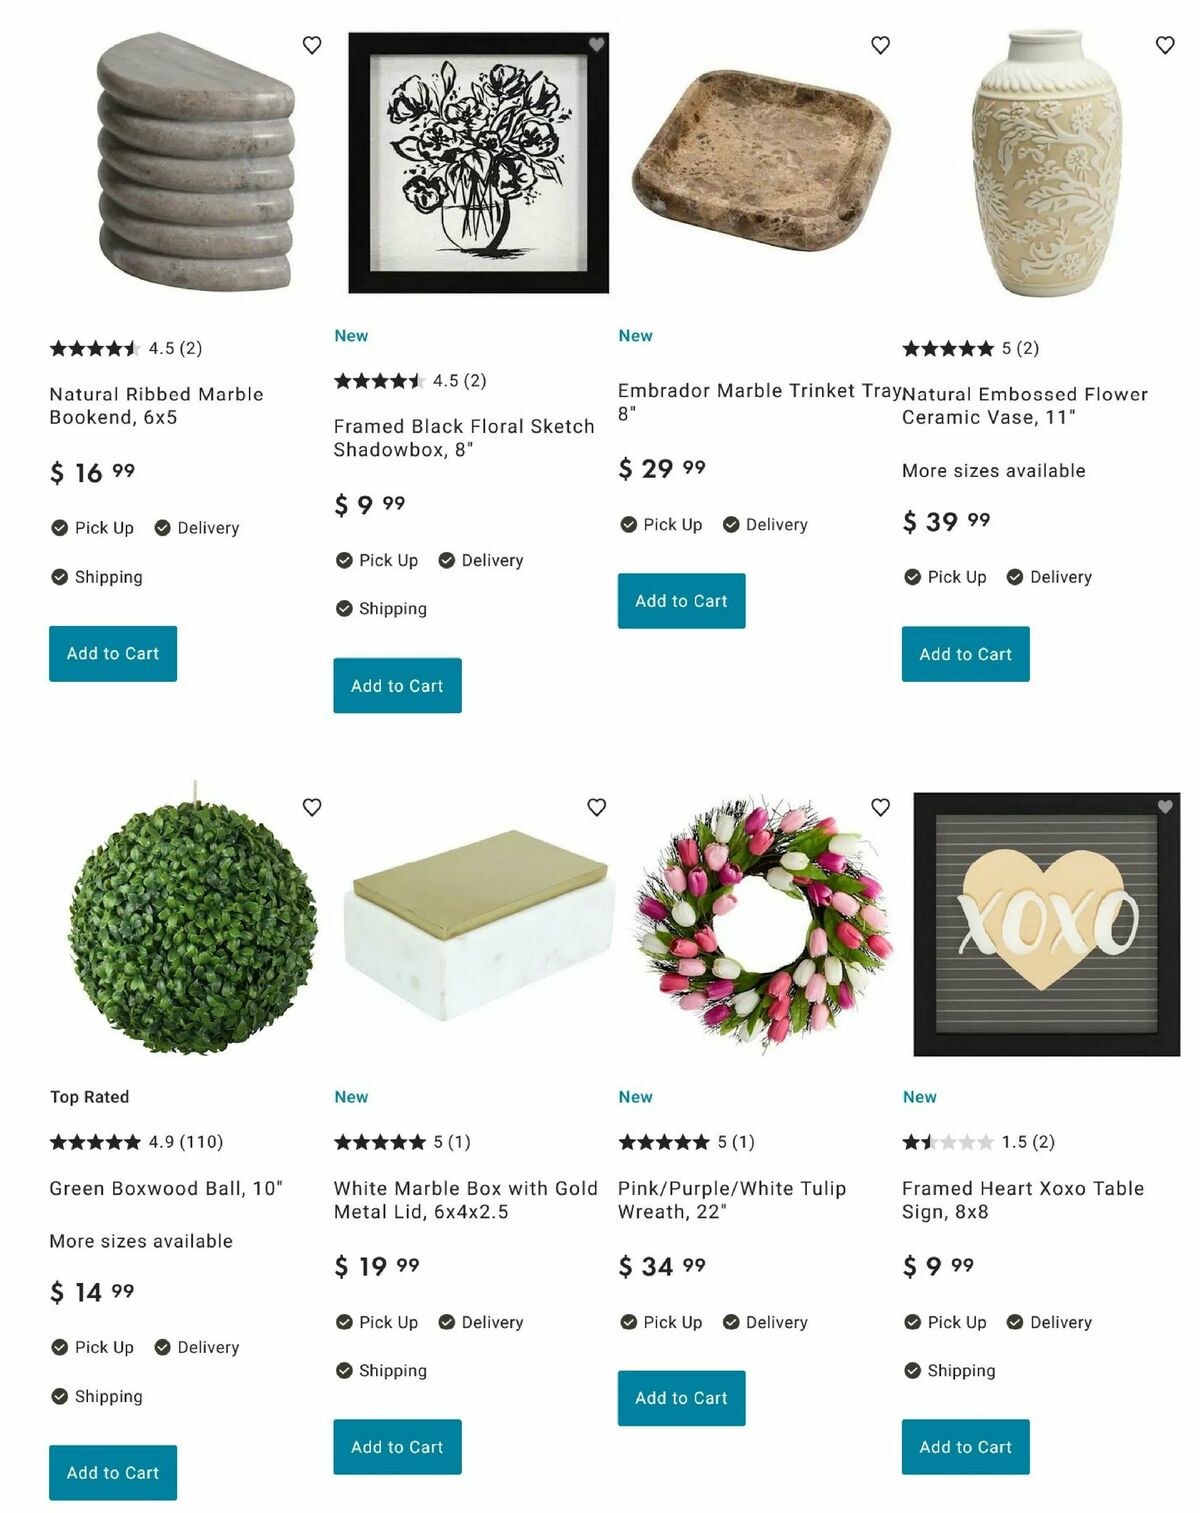
Task: Add Embrador Marble Trinket Tray to cart
Action: point(681,601)
